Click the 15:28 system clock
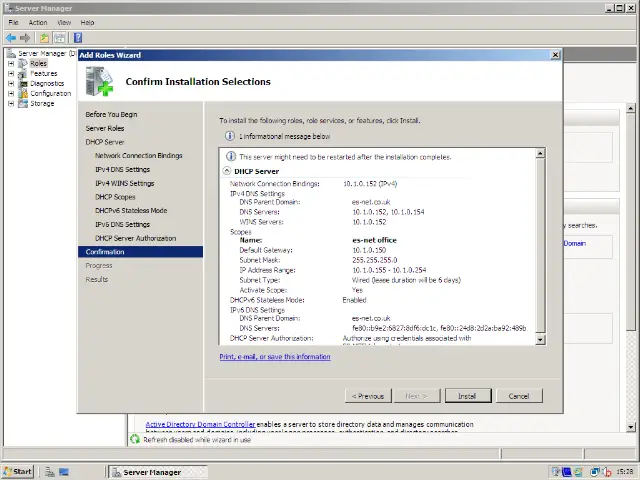 click(x=625, y=472)
